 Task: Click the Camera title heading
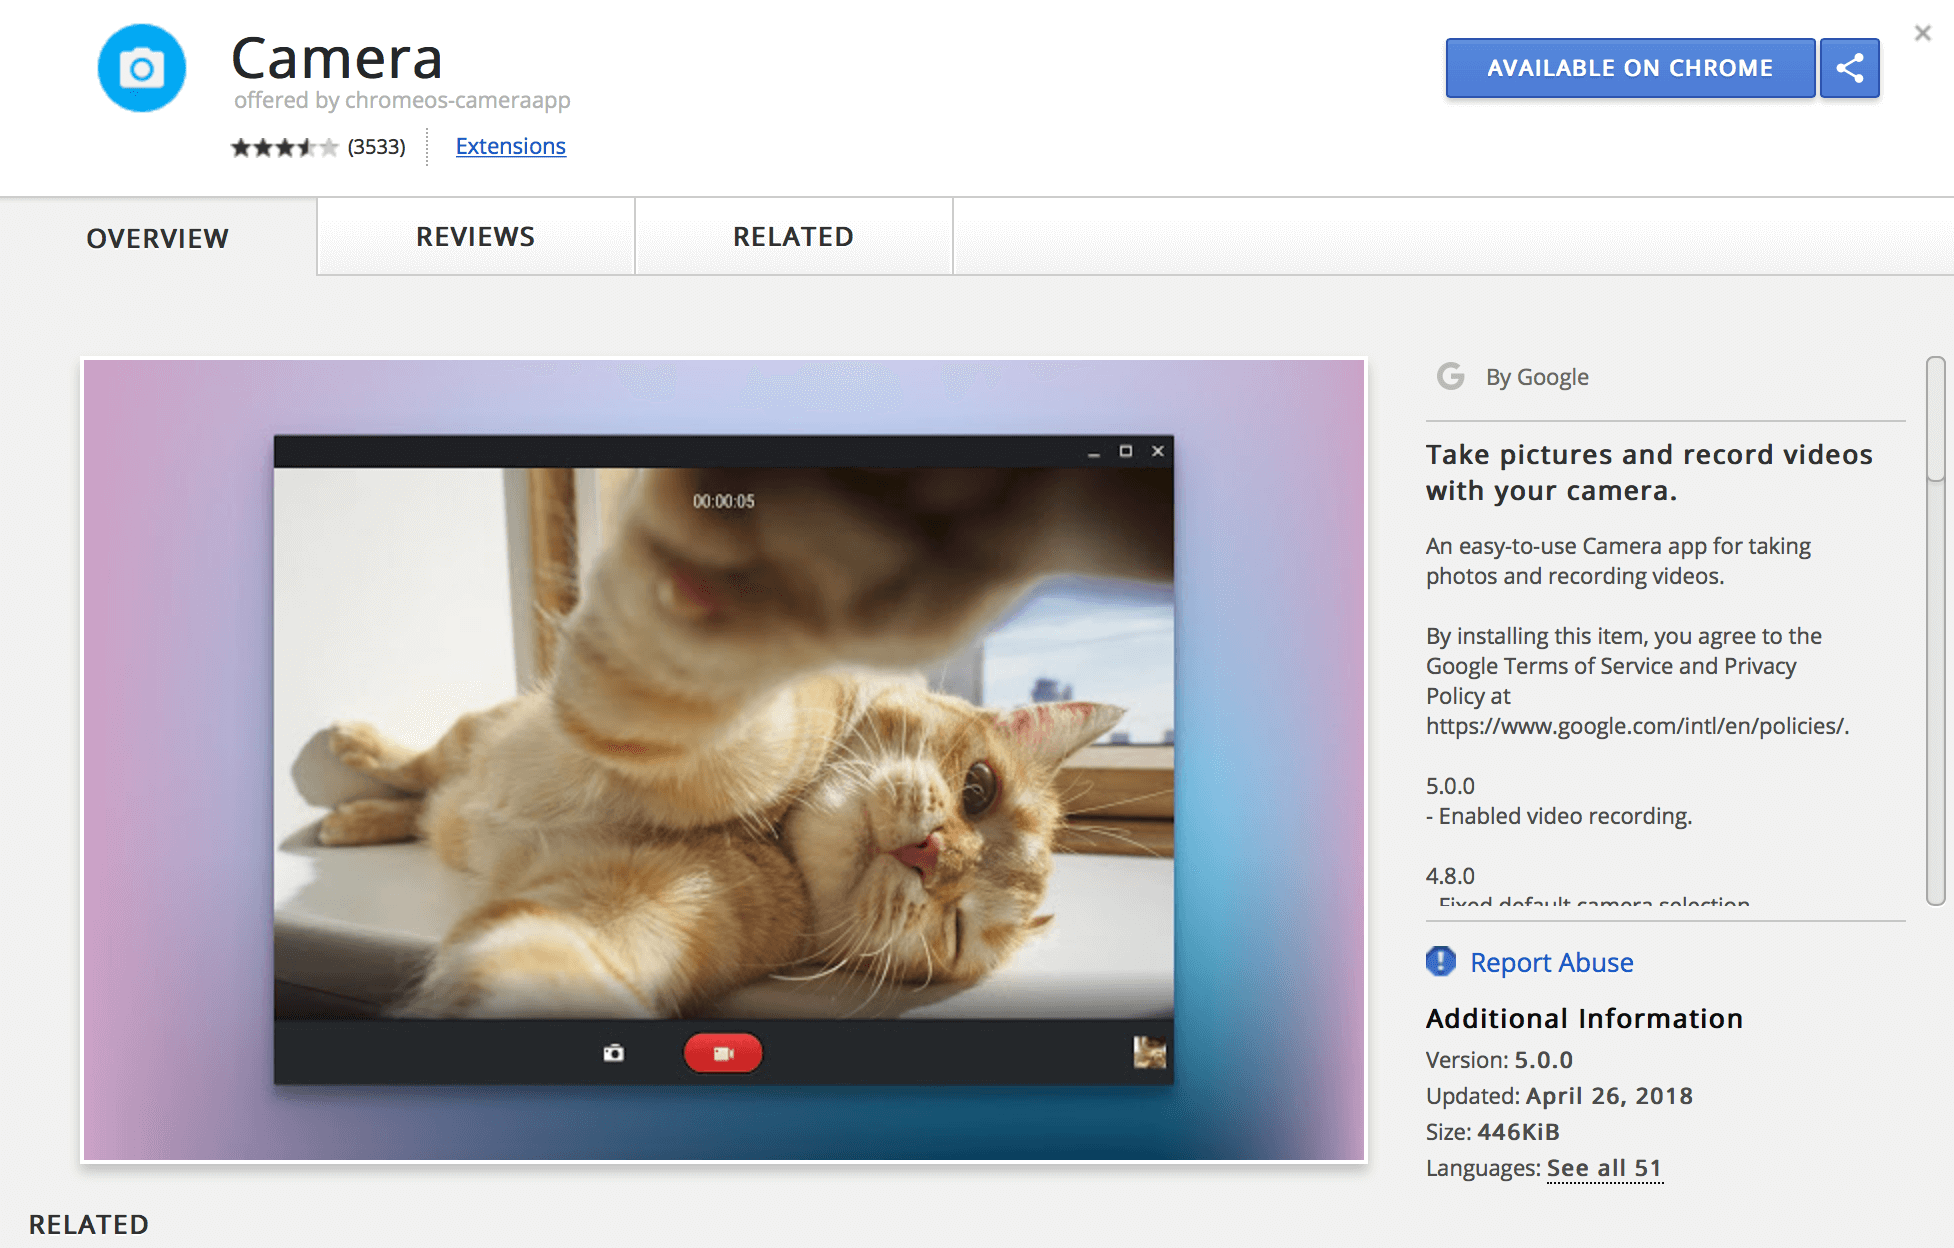point(337,58)
